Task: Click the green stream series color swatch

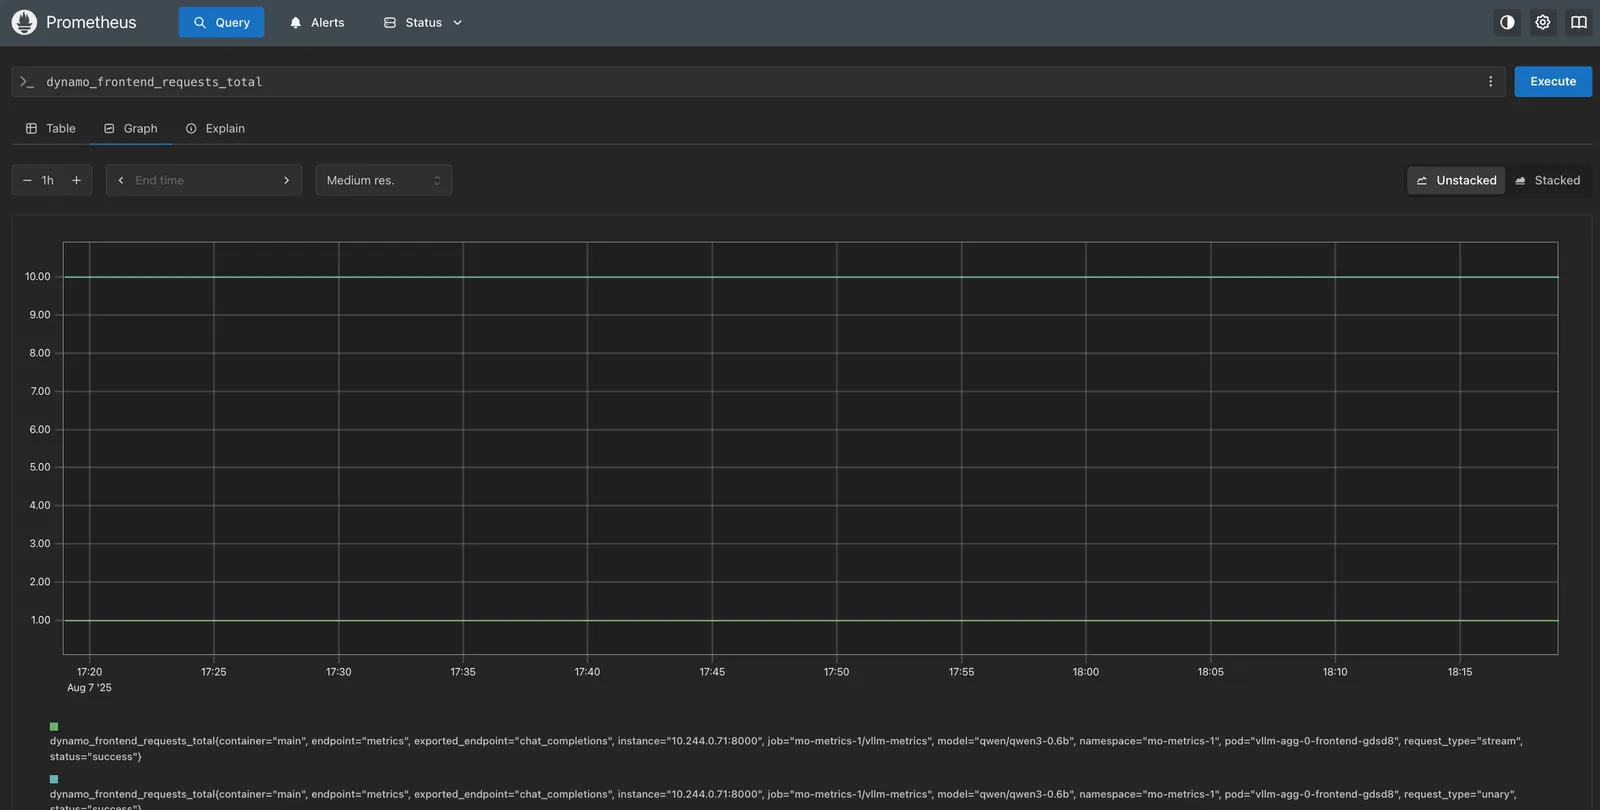Action: [54, 727]
